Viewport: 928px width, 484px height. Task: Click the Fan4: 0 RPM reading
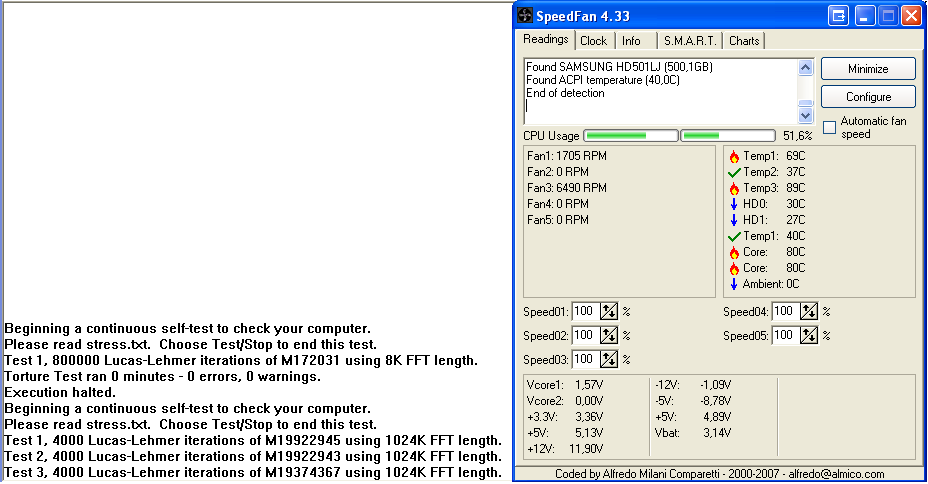558,204
